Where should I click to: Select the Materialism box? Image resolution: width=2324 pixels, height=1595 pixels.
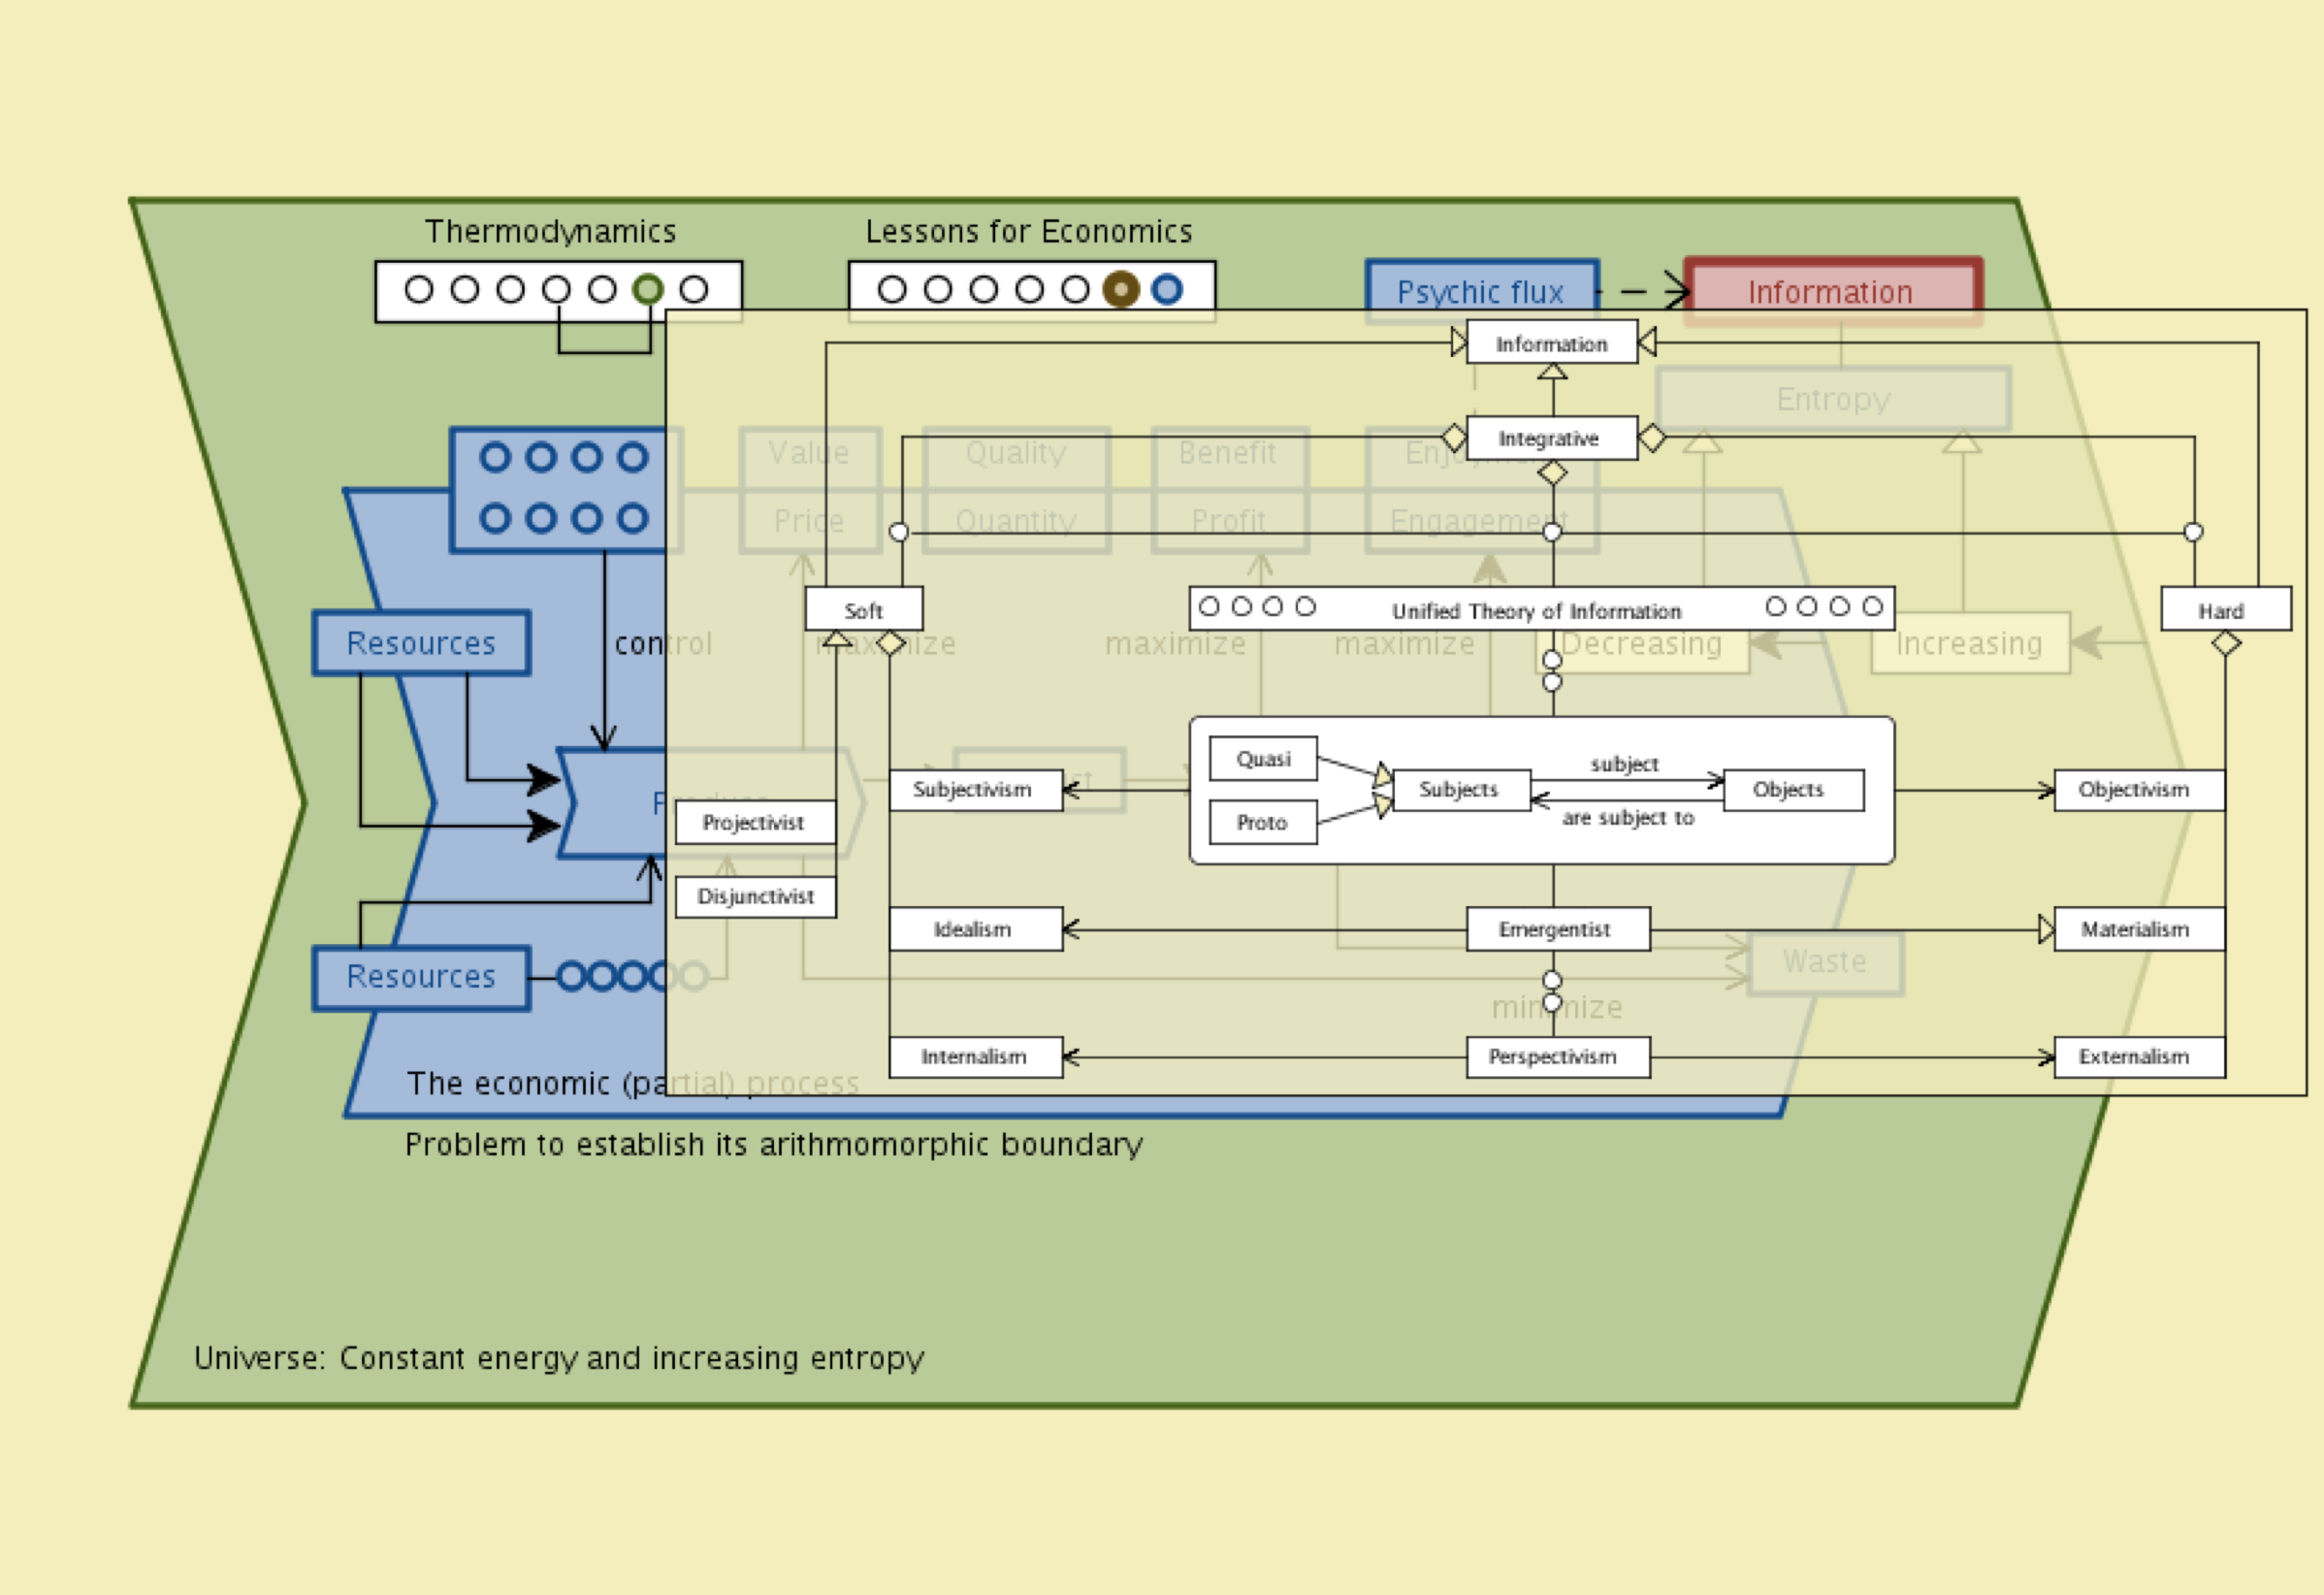point(2138,929)
